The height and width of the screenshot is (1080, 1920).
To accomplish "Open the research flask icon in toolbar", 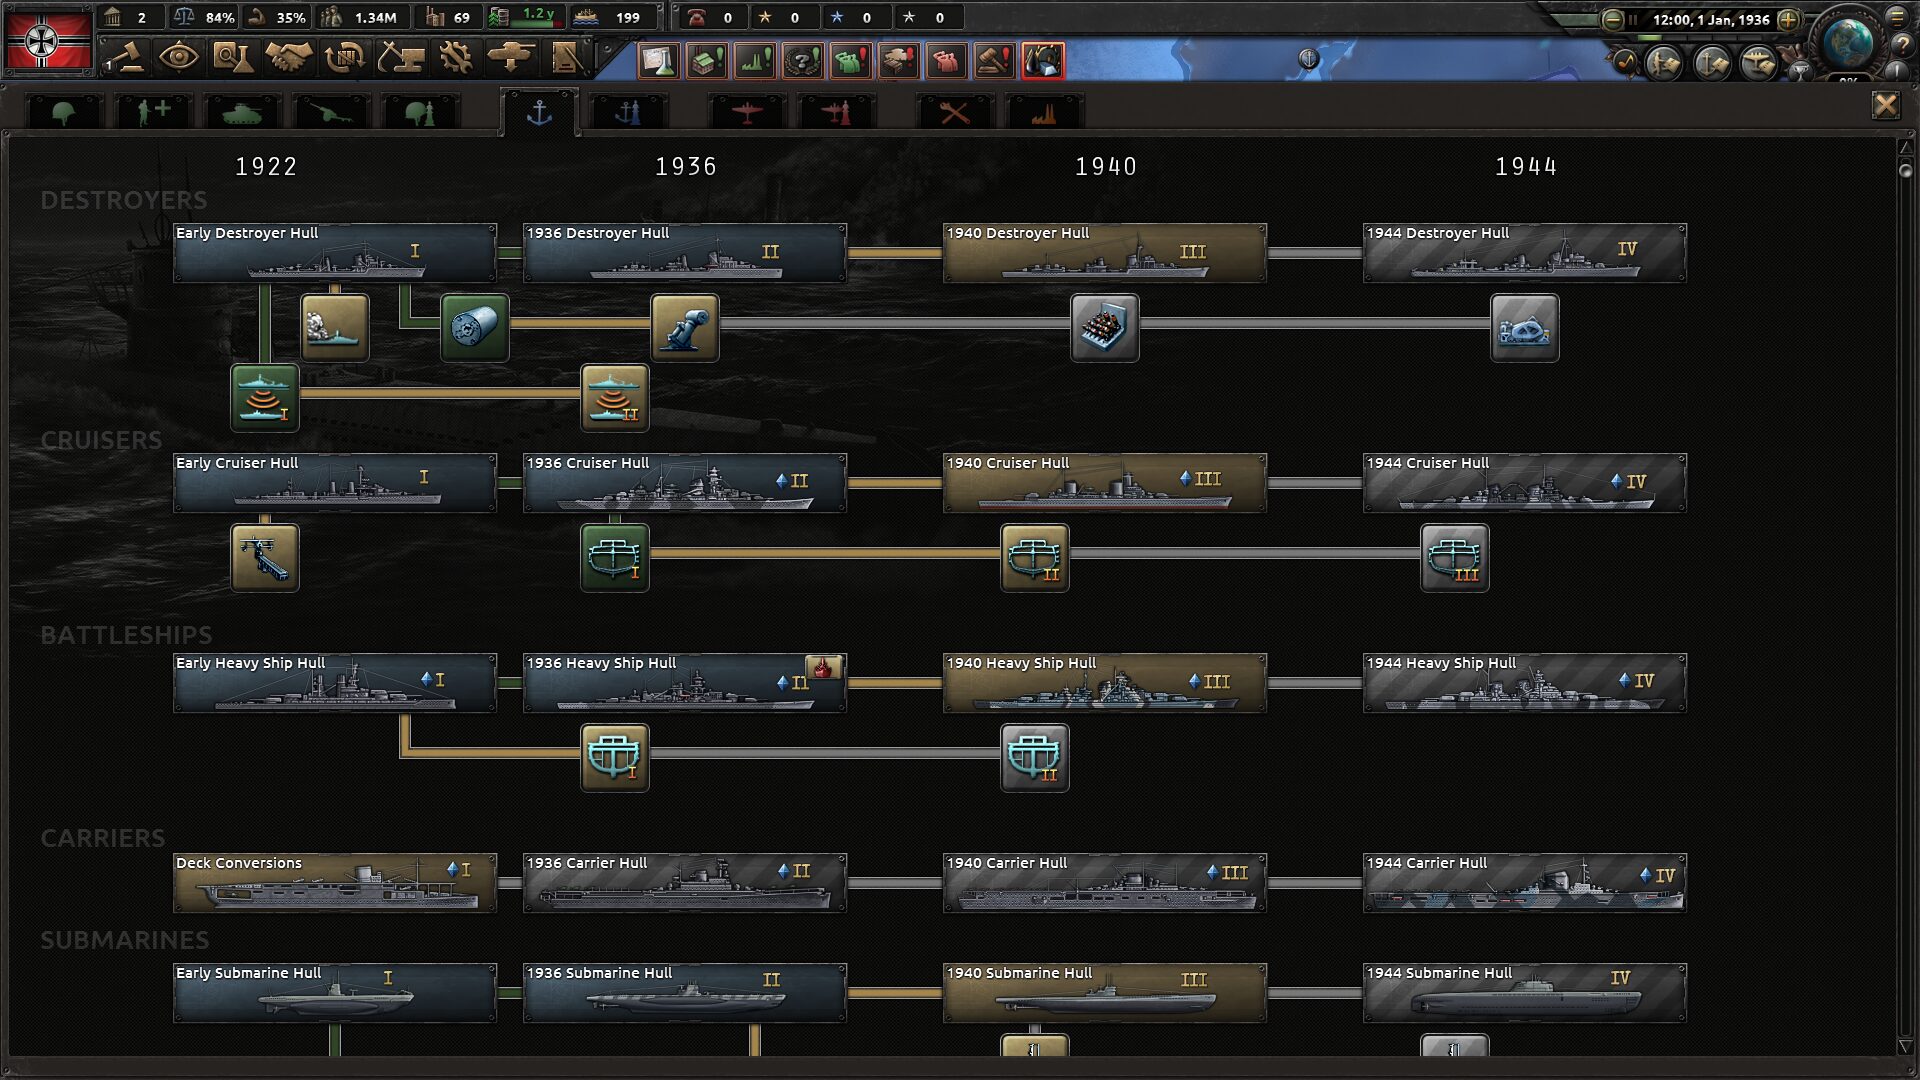I will pyautogui.click(x=233, y=58).
